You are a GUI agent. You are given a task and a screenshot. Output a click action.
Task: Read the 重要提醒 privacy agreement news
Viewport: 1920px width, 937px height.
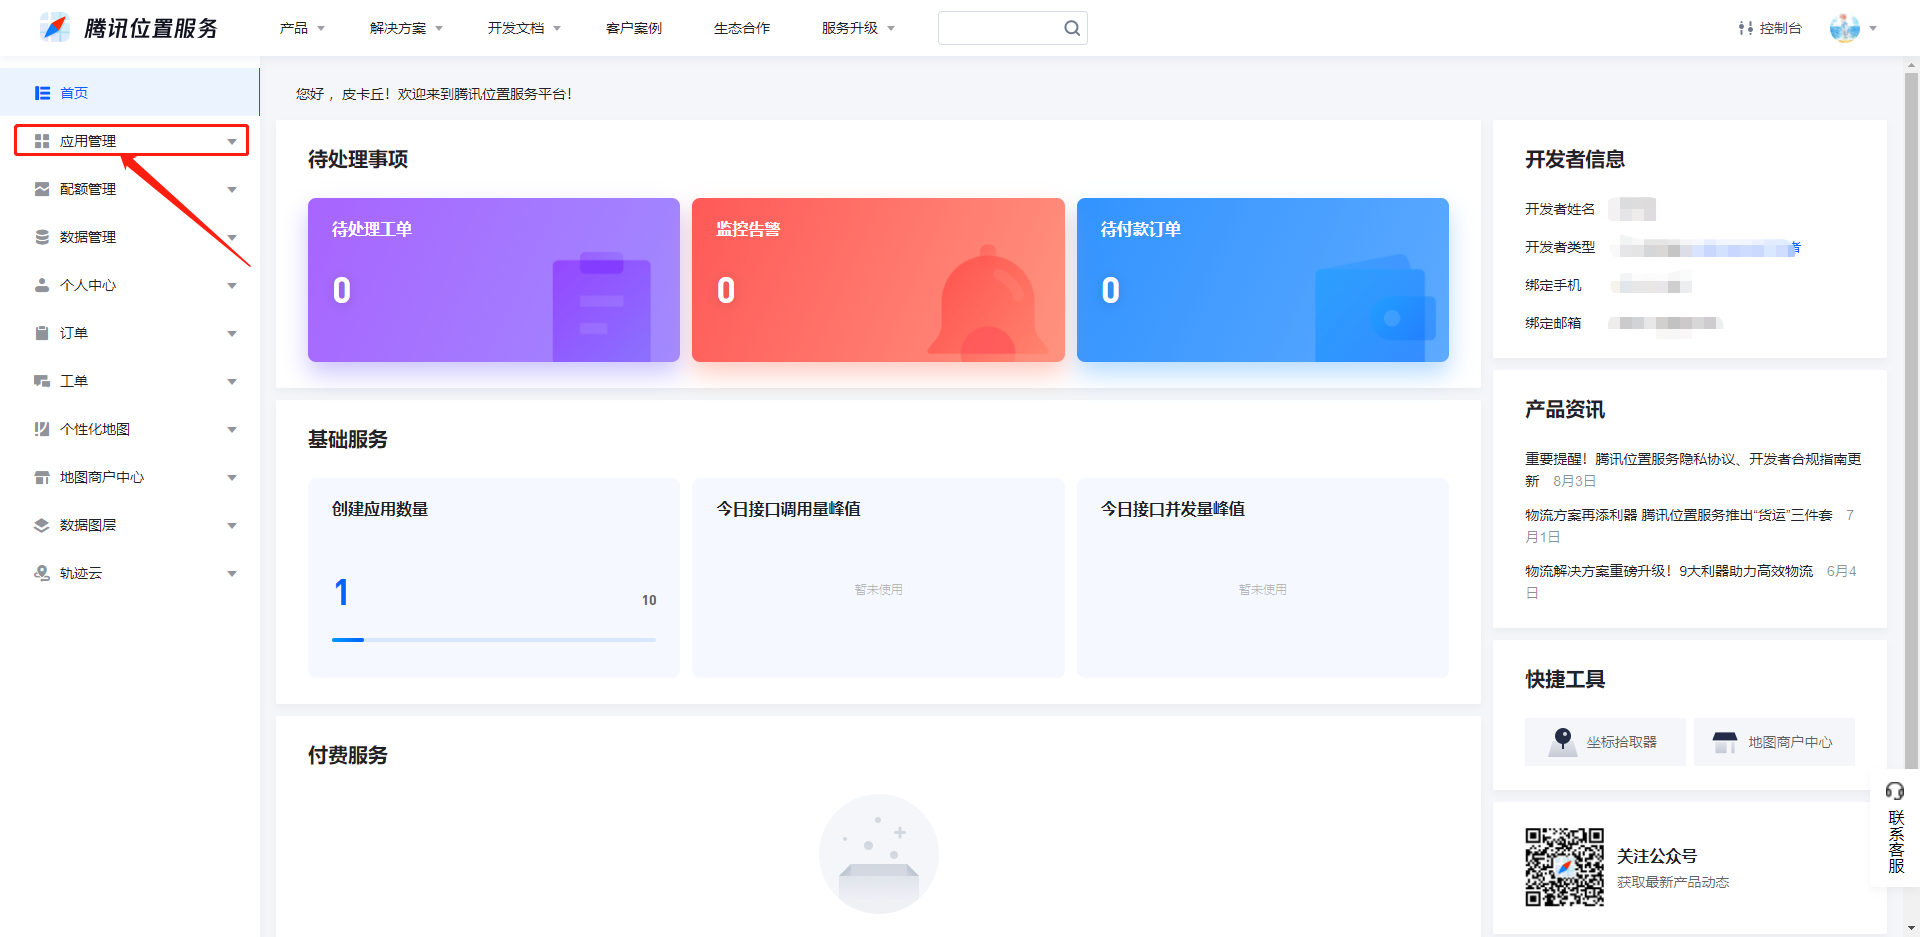[x=1692, y=470]
